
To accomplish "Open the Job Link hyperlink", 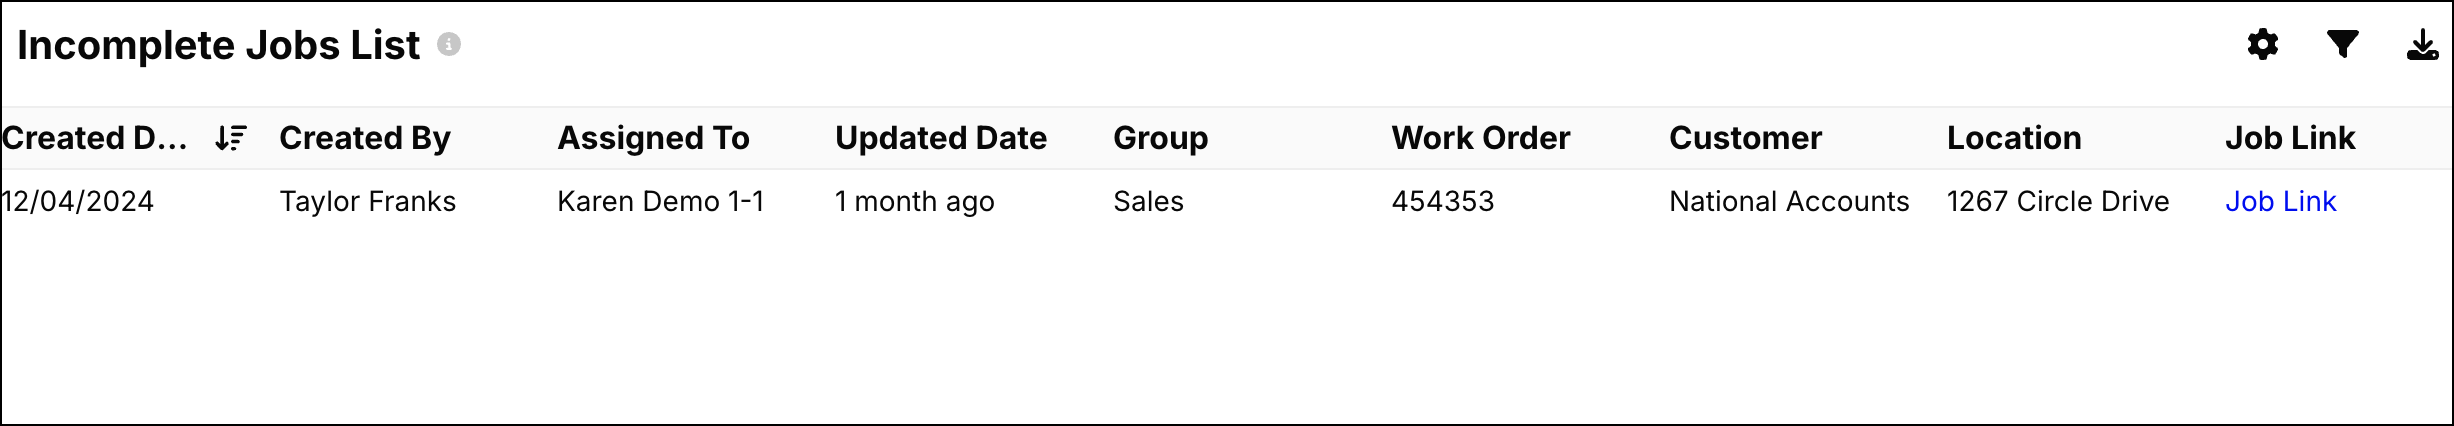I will (2280, 202).
